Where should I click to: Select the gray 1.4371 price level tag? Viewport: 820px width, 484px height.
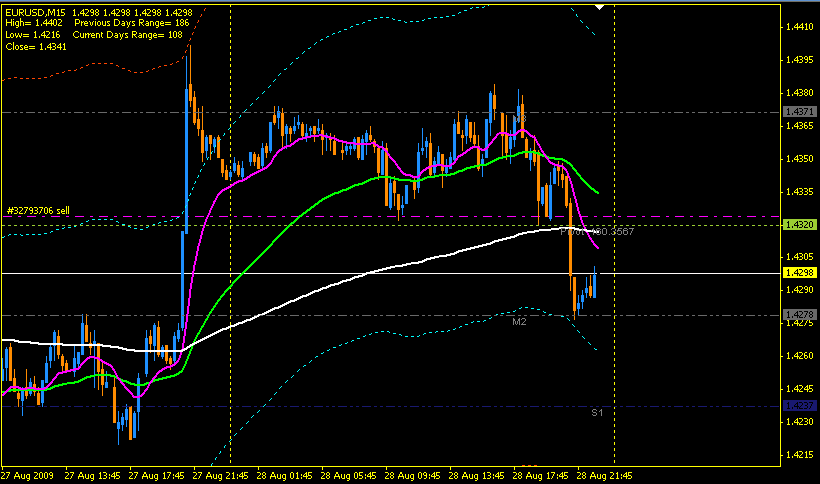[x=800, y=111]
